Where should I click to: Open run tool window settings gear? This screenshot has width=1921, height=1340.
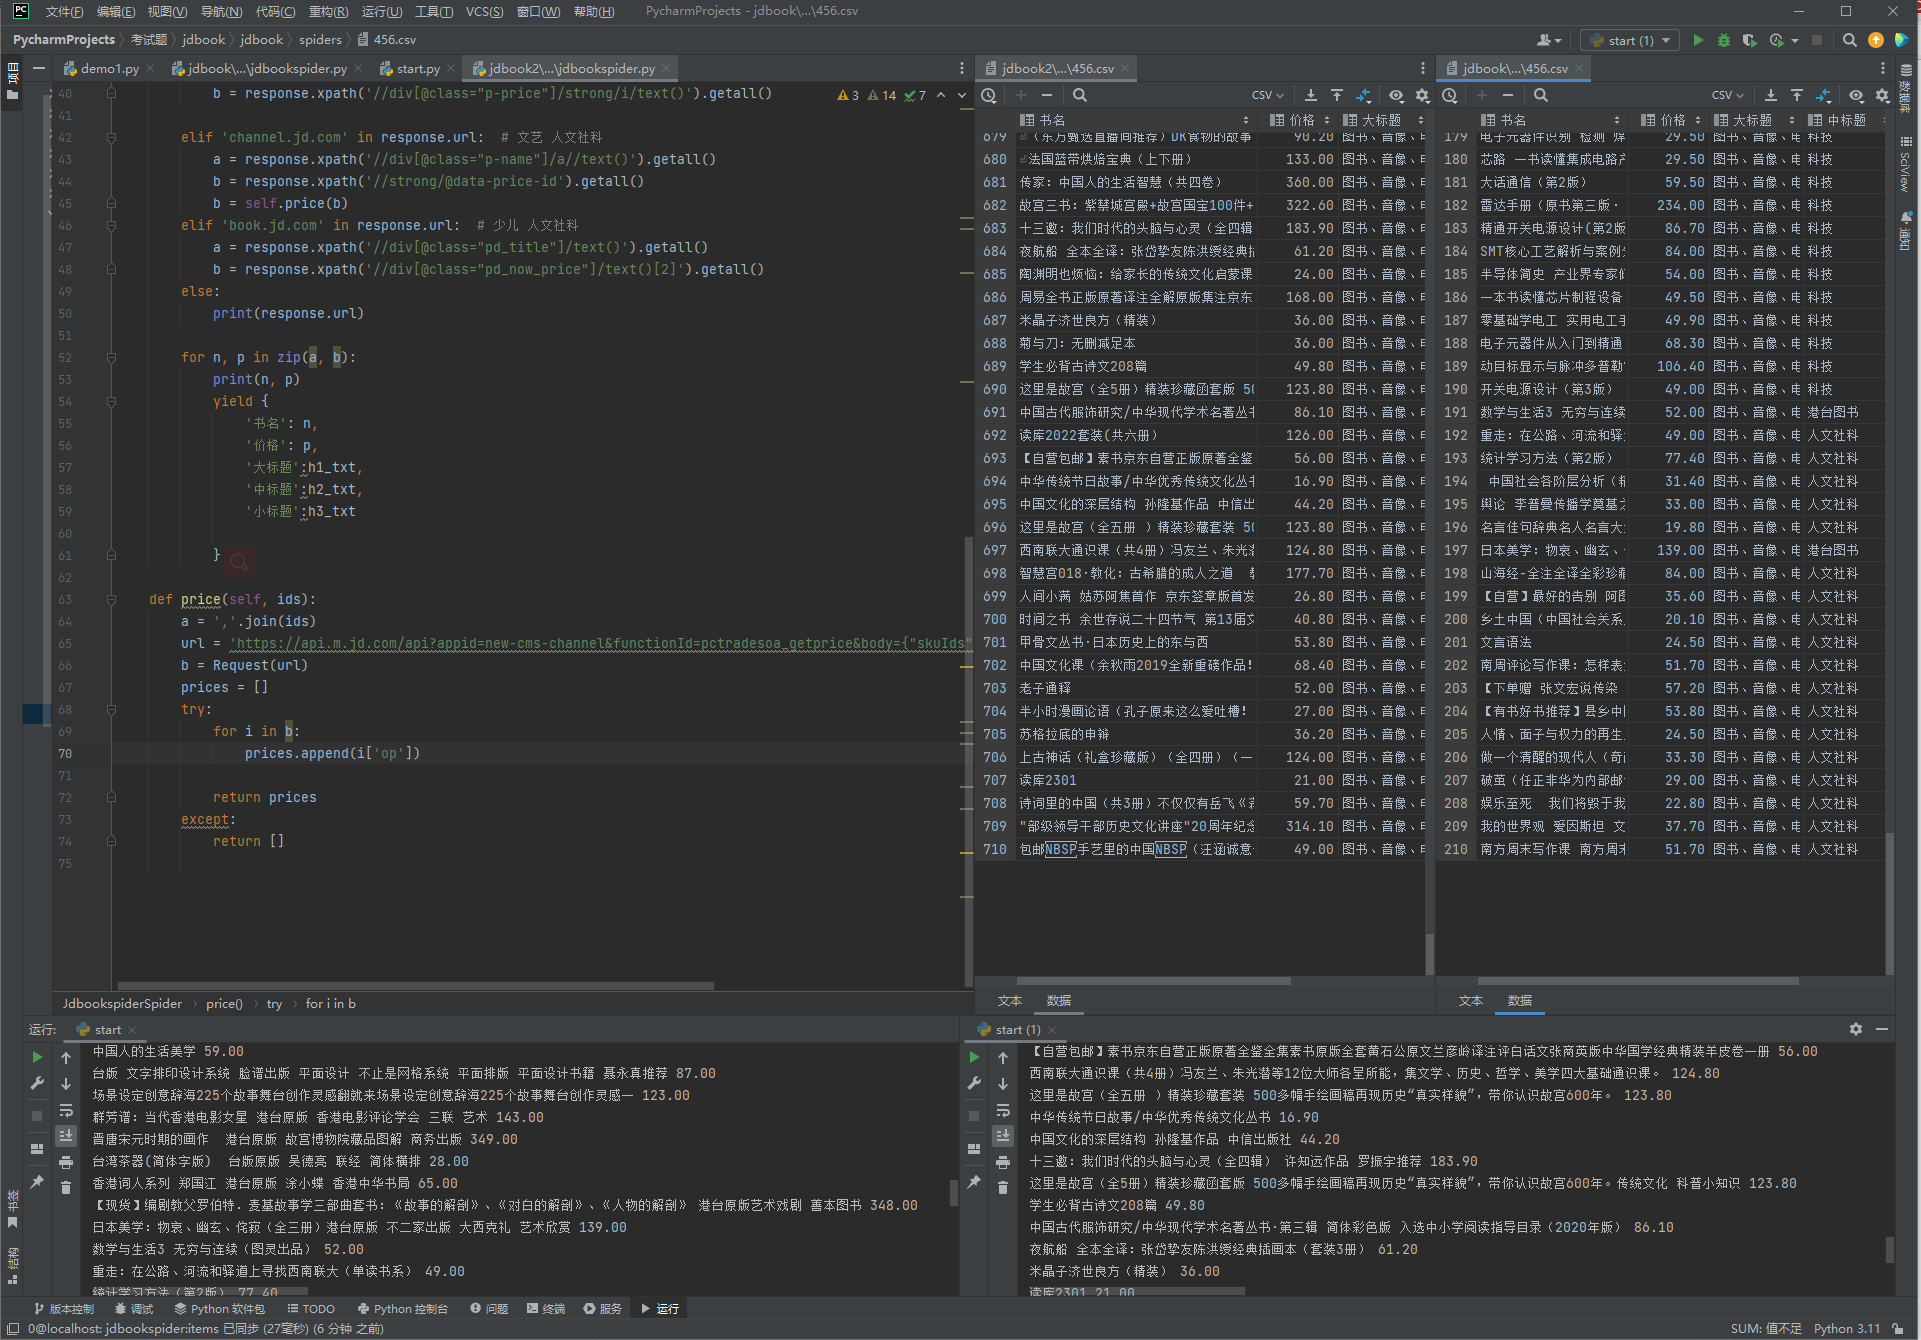click(1856, 1029)
